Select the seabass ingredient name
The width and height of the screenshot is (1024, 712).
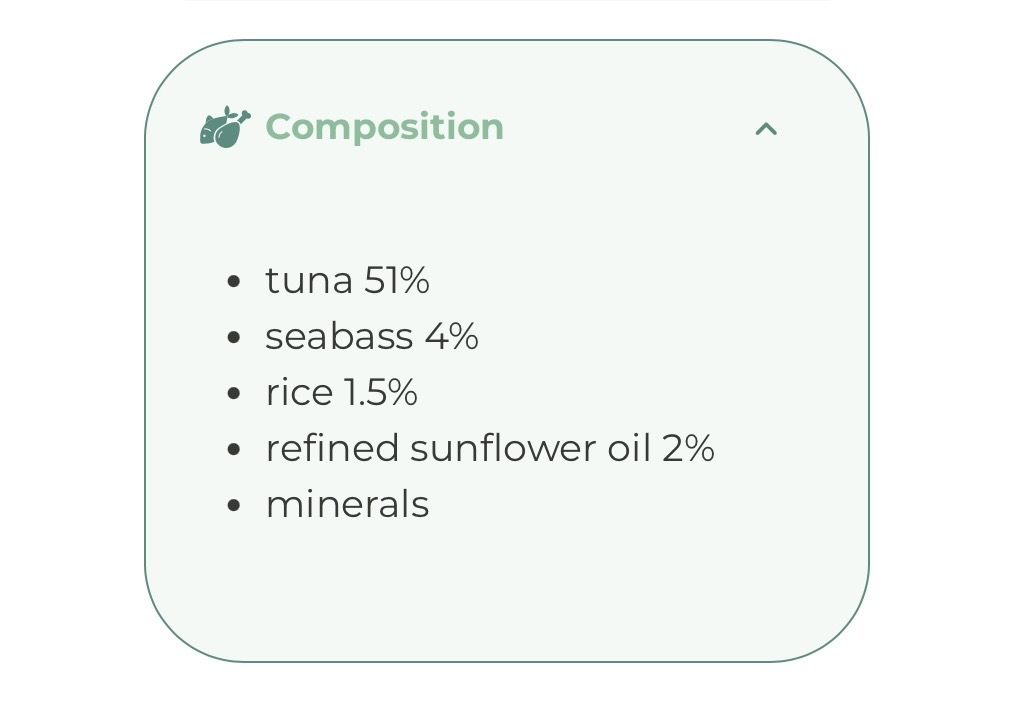(x=339, y=337)
